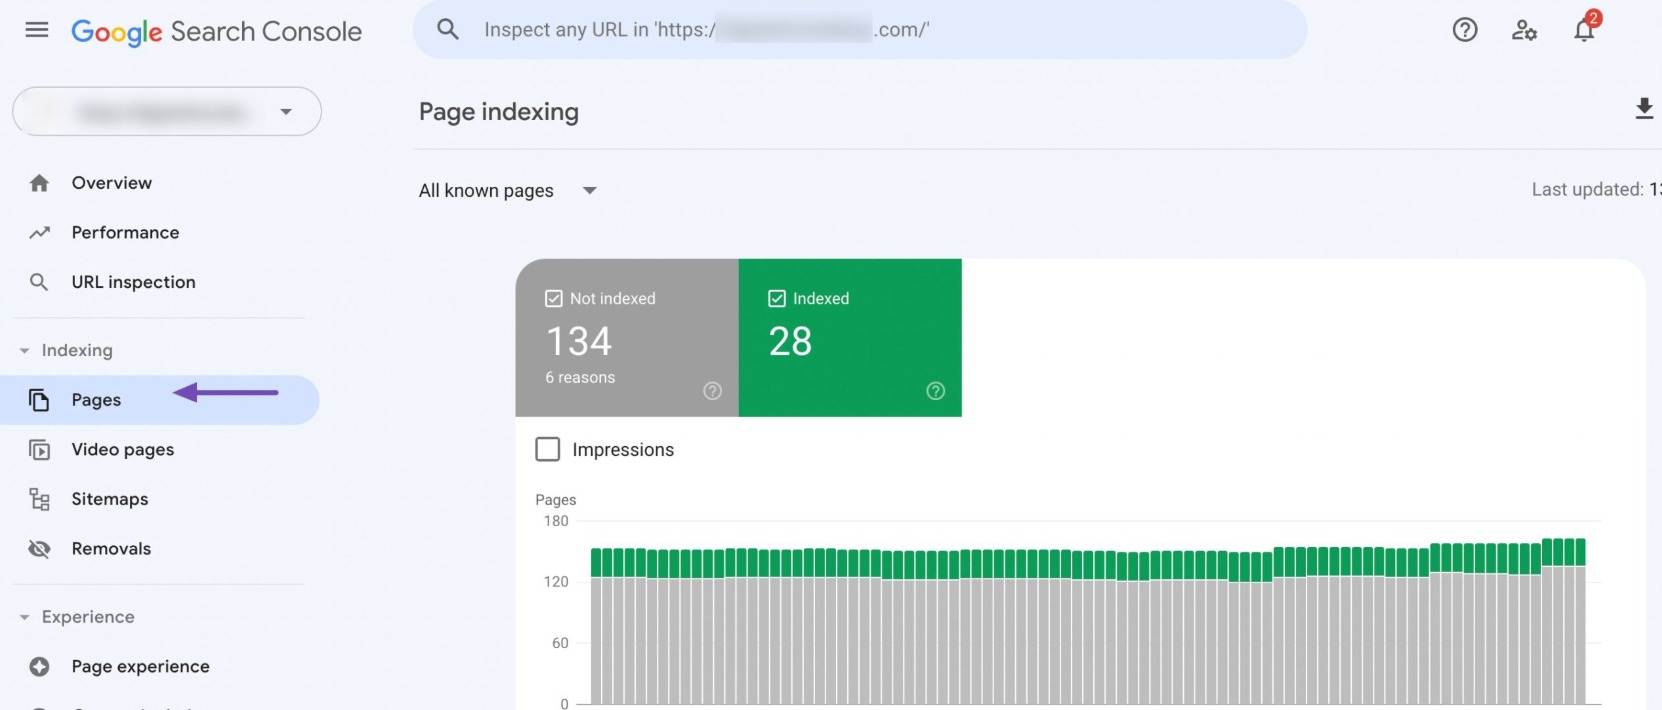Uncheck the Indexed checkbox

pyautogui.click(x=776, y=298)
